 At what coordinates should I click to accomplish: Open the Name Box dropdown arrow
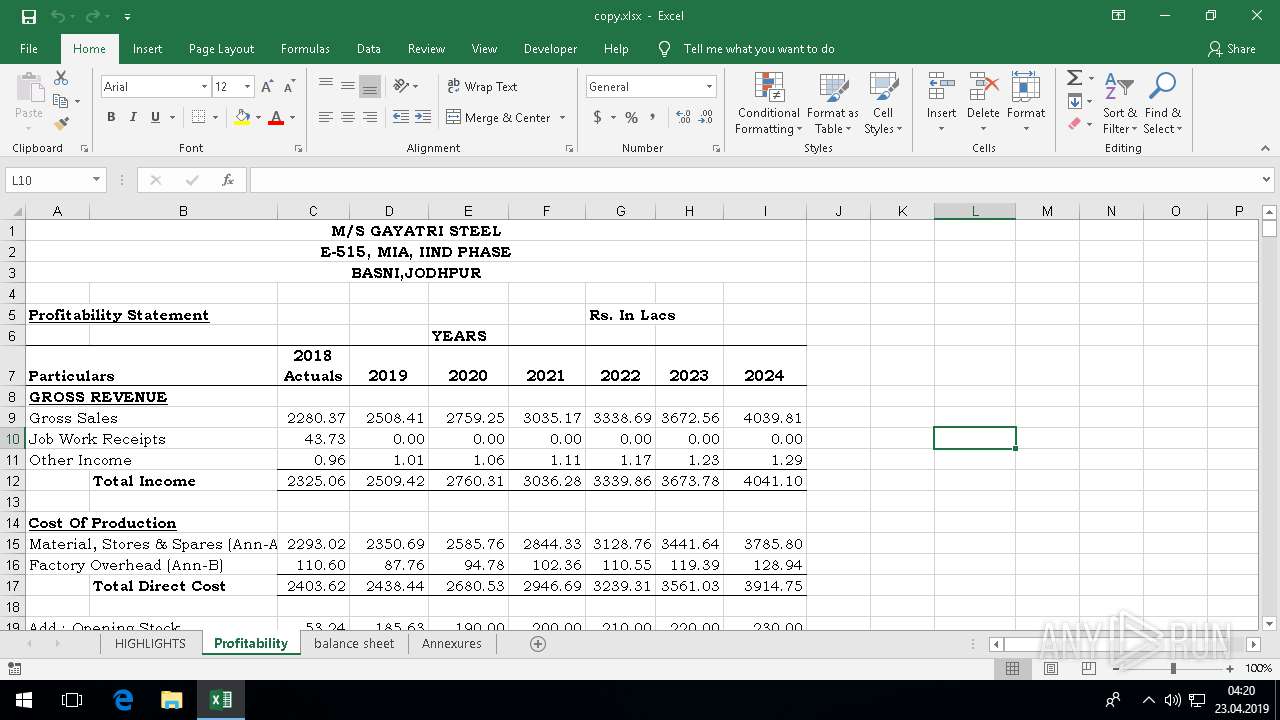click(97, 180)
